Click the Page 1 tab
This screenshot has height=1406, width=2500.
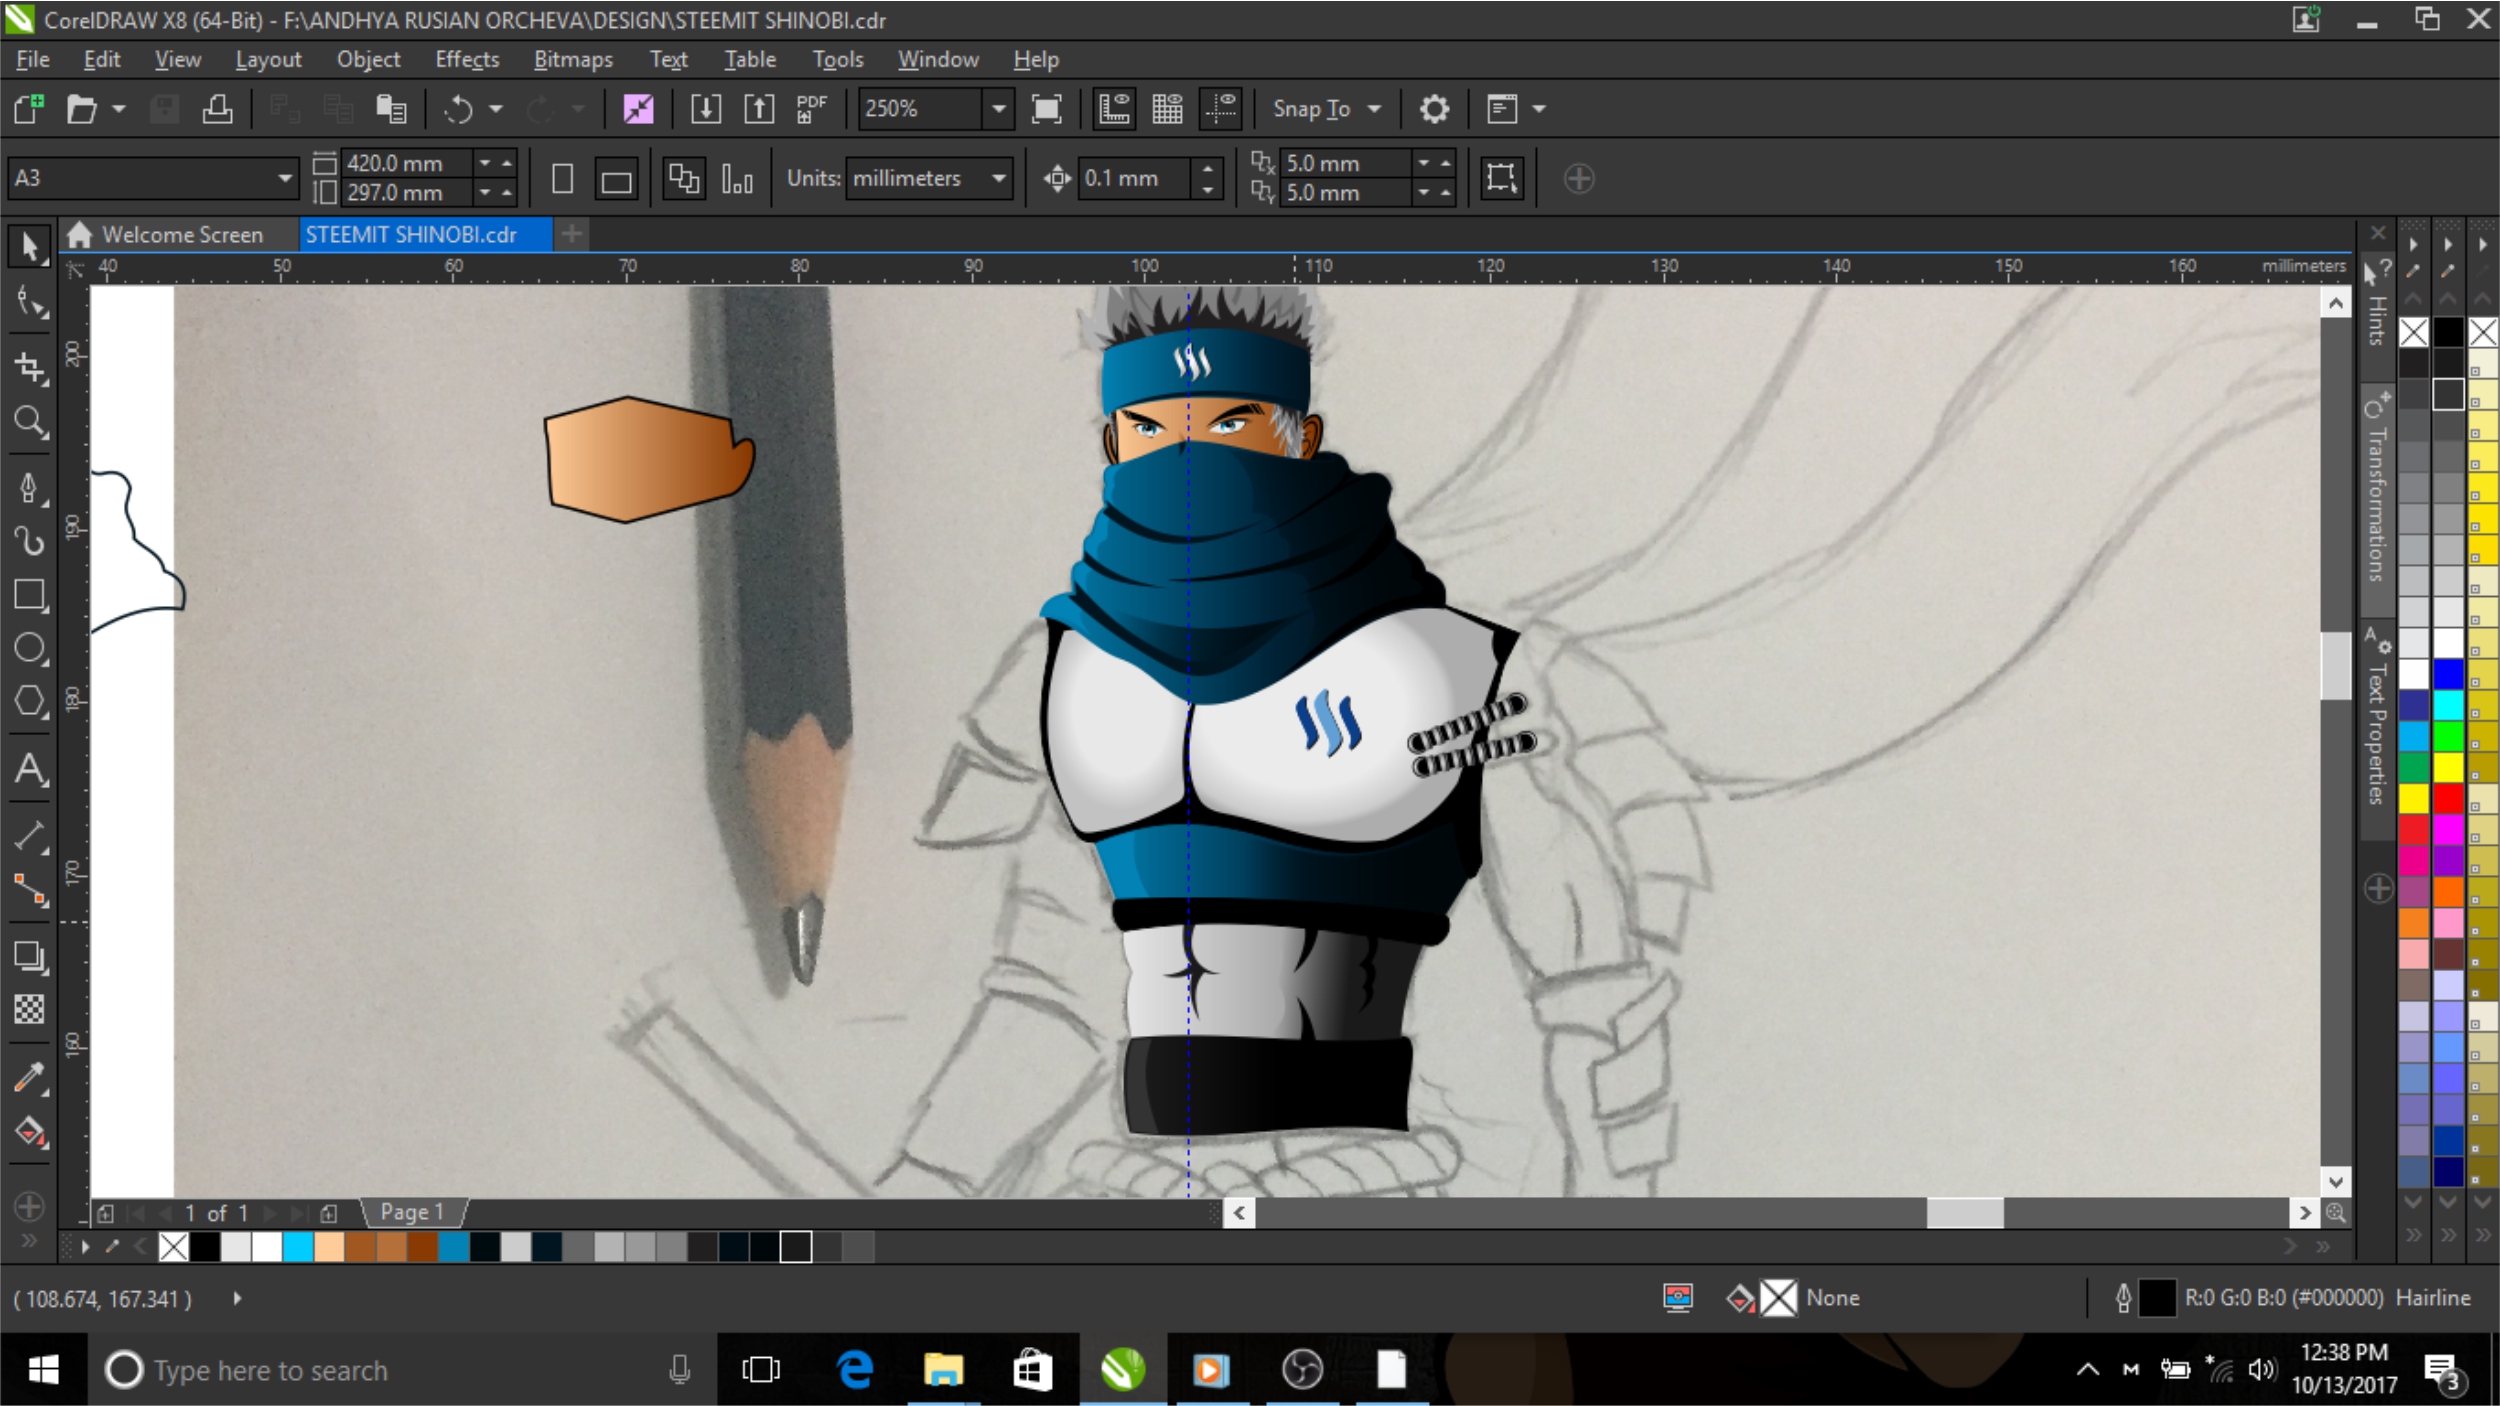(x=411, y=1212)
